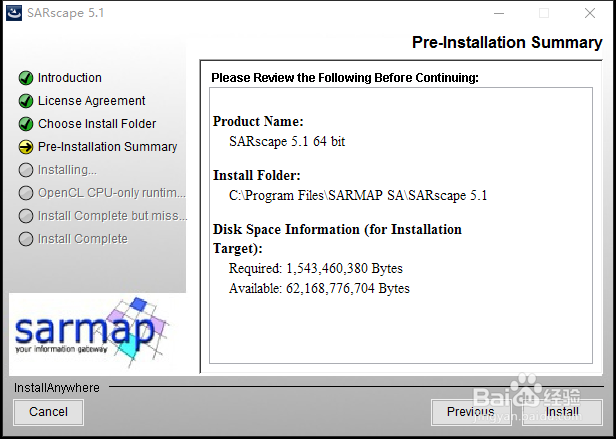Click the grey circle beside Install Complete but miss...
This screenshot has width=616, height=439.
[x=26, y=216]
